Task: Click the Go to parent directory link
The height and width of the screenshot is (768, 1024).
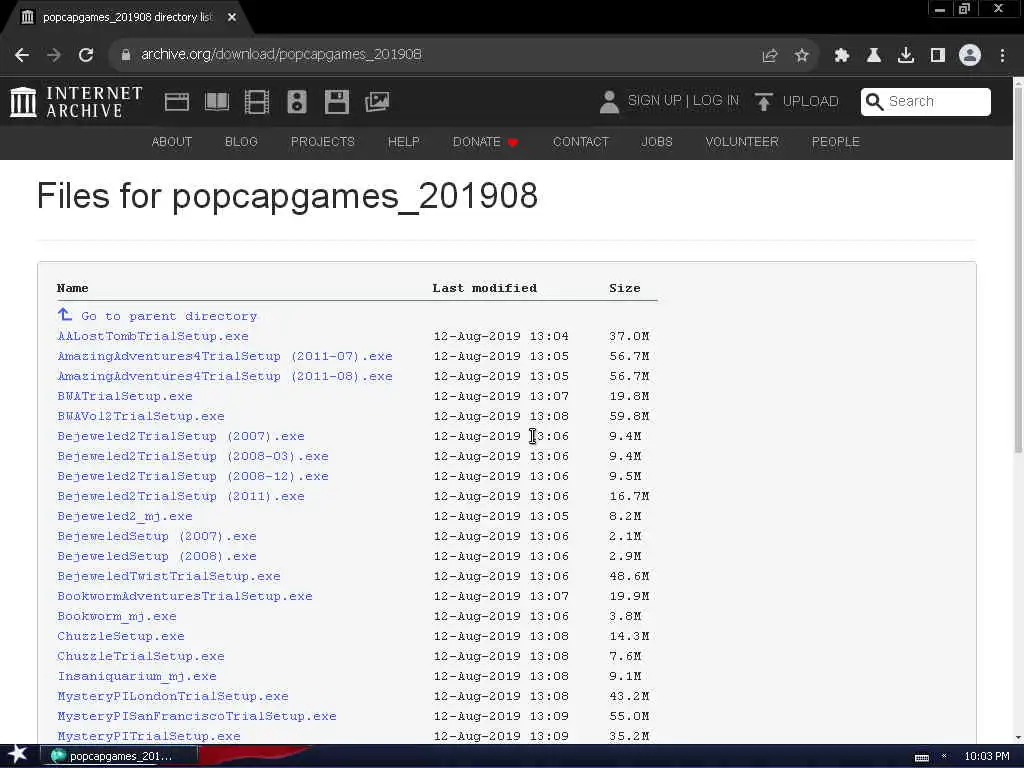Action: pos(168,316)
